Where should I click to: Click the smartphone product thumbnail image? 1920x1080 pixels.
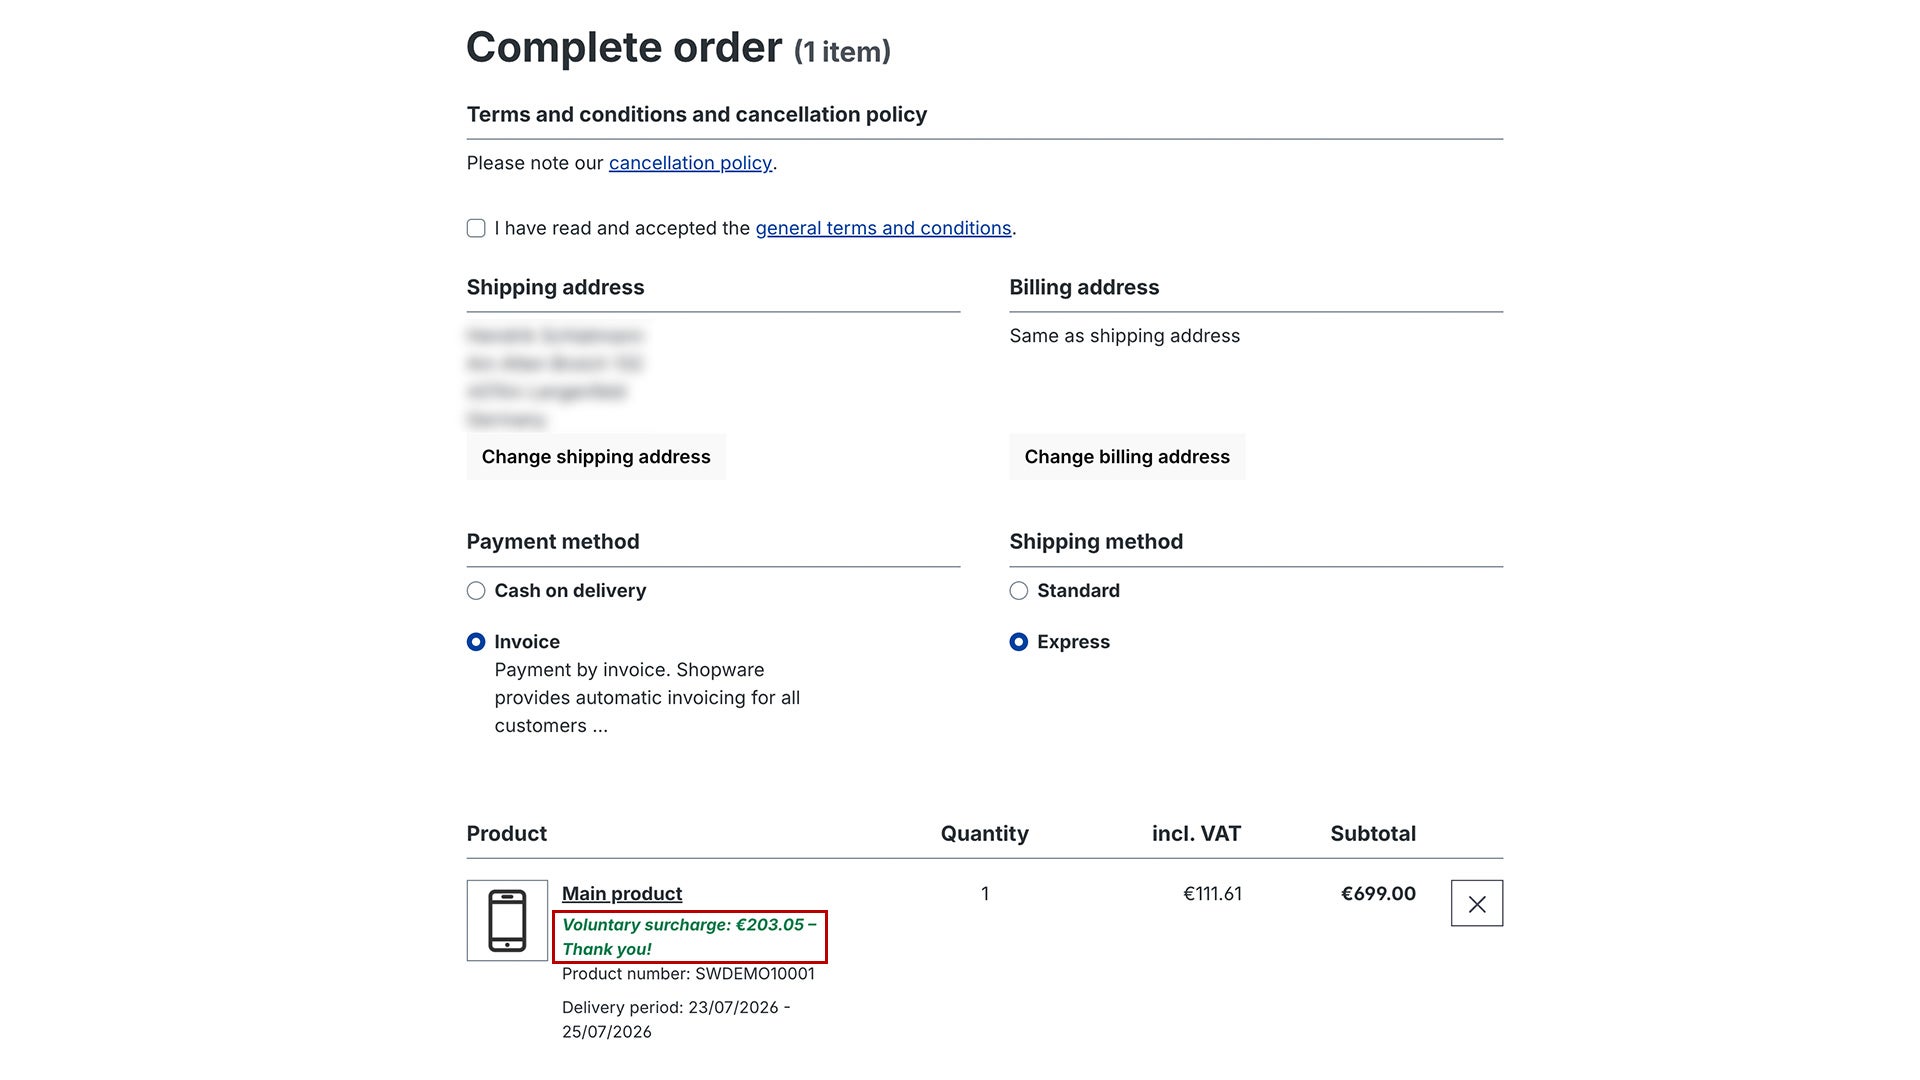tap(507, 920)
